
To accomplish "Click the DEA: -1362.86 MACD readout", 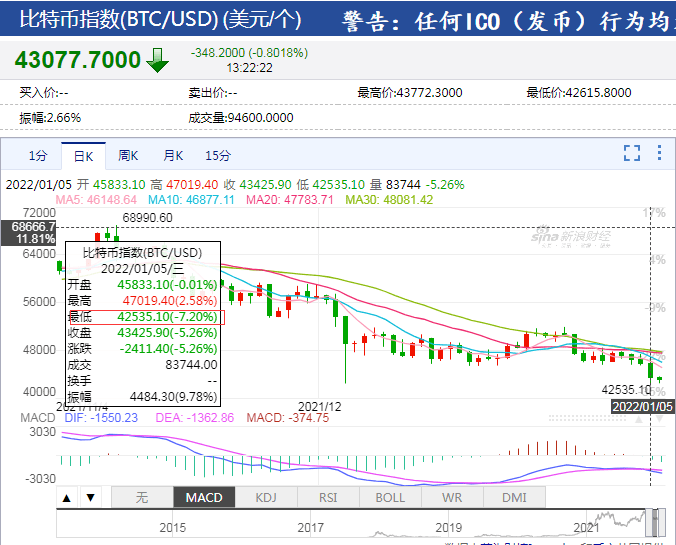I will (195, 418).
